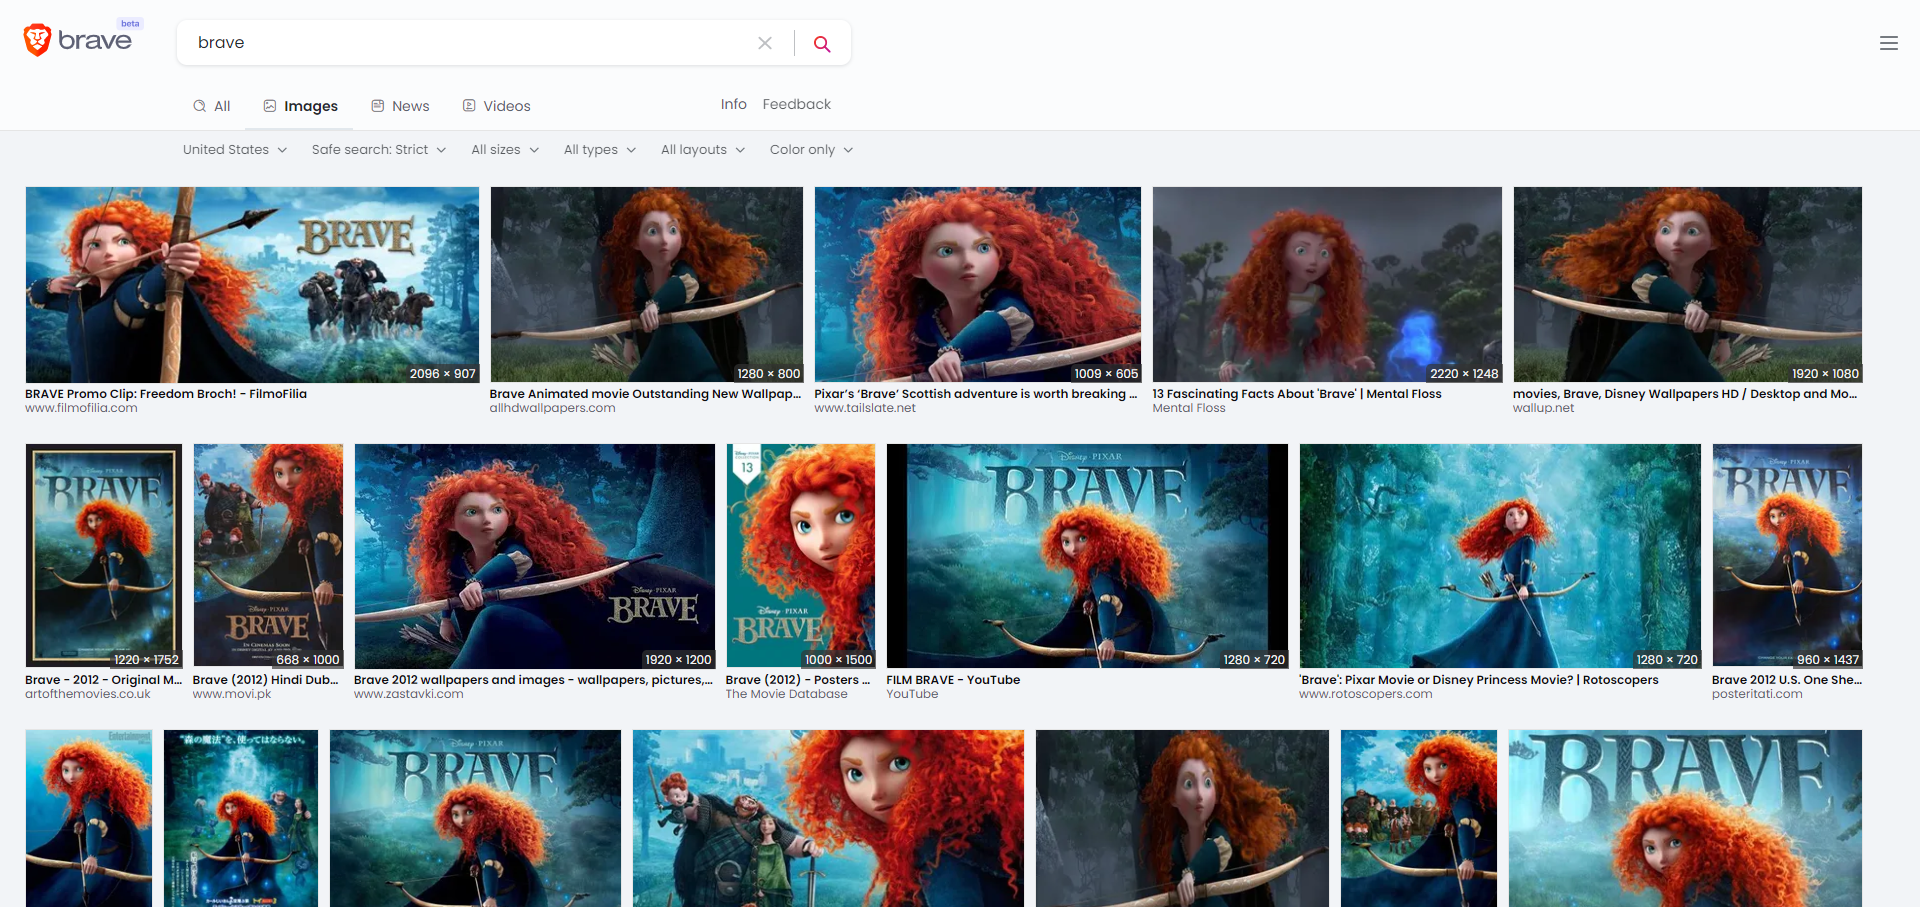
Task: Click 'Brave 2012 U.S. One She...' title
Action: point(1787,680)
